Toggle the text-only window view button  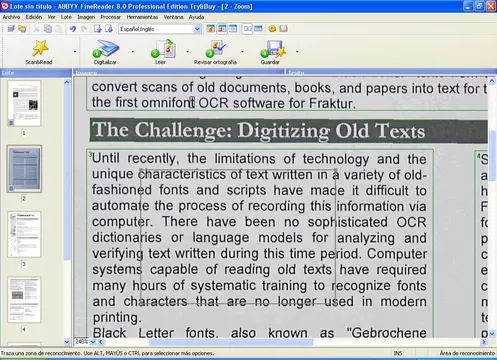[233, 29]
